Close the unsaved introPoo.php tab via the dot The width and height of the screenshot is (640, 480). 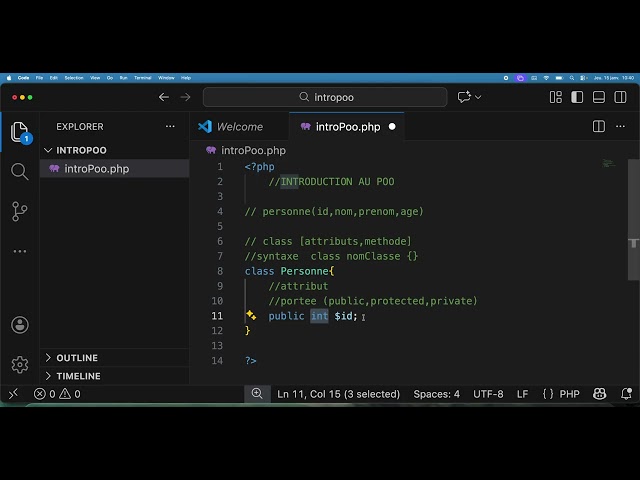point(392,127)
